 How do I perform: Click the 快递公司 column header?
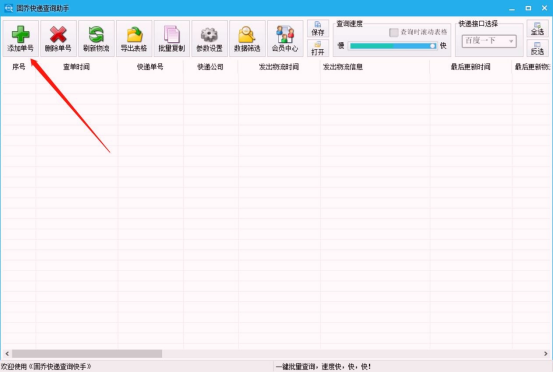pos(210,67)
